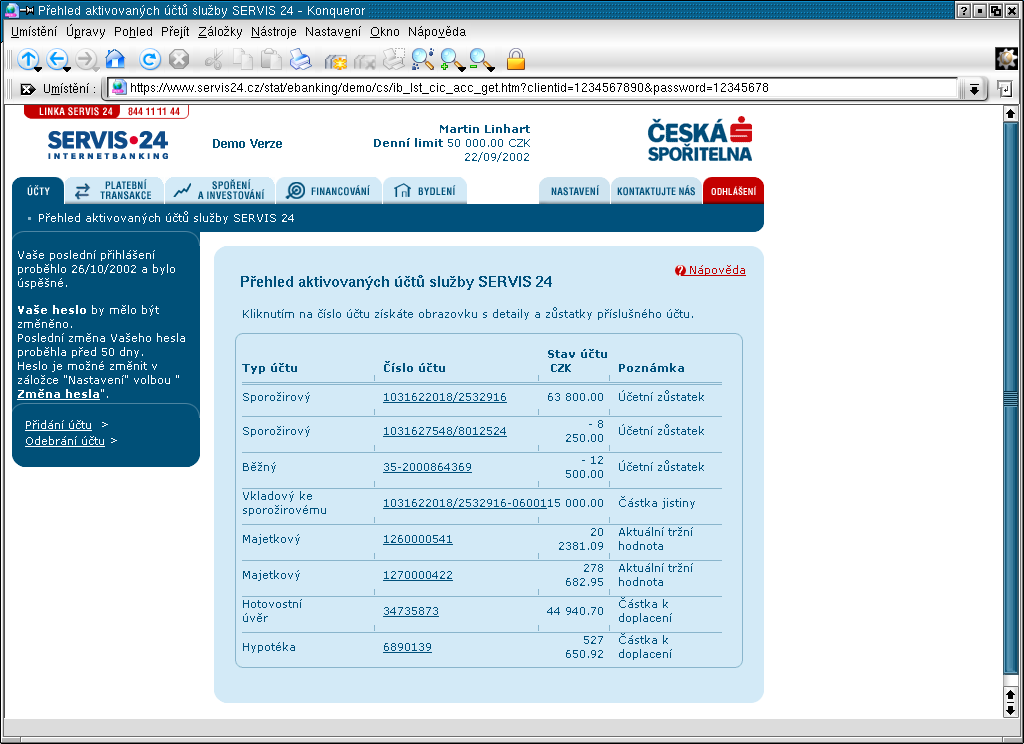Open account 1031622018/2532916 Sporožirový
The width and height of the screenshot is (1024, 744).
click(445, 397)
